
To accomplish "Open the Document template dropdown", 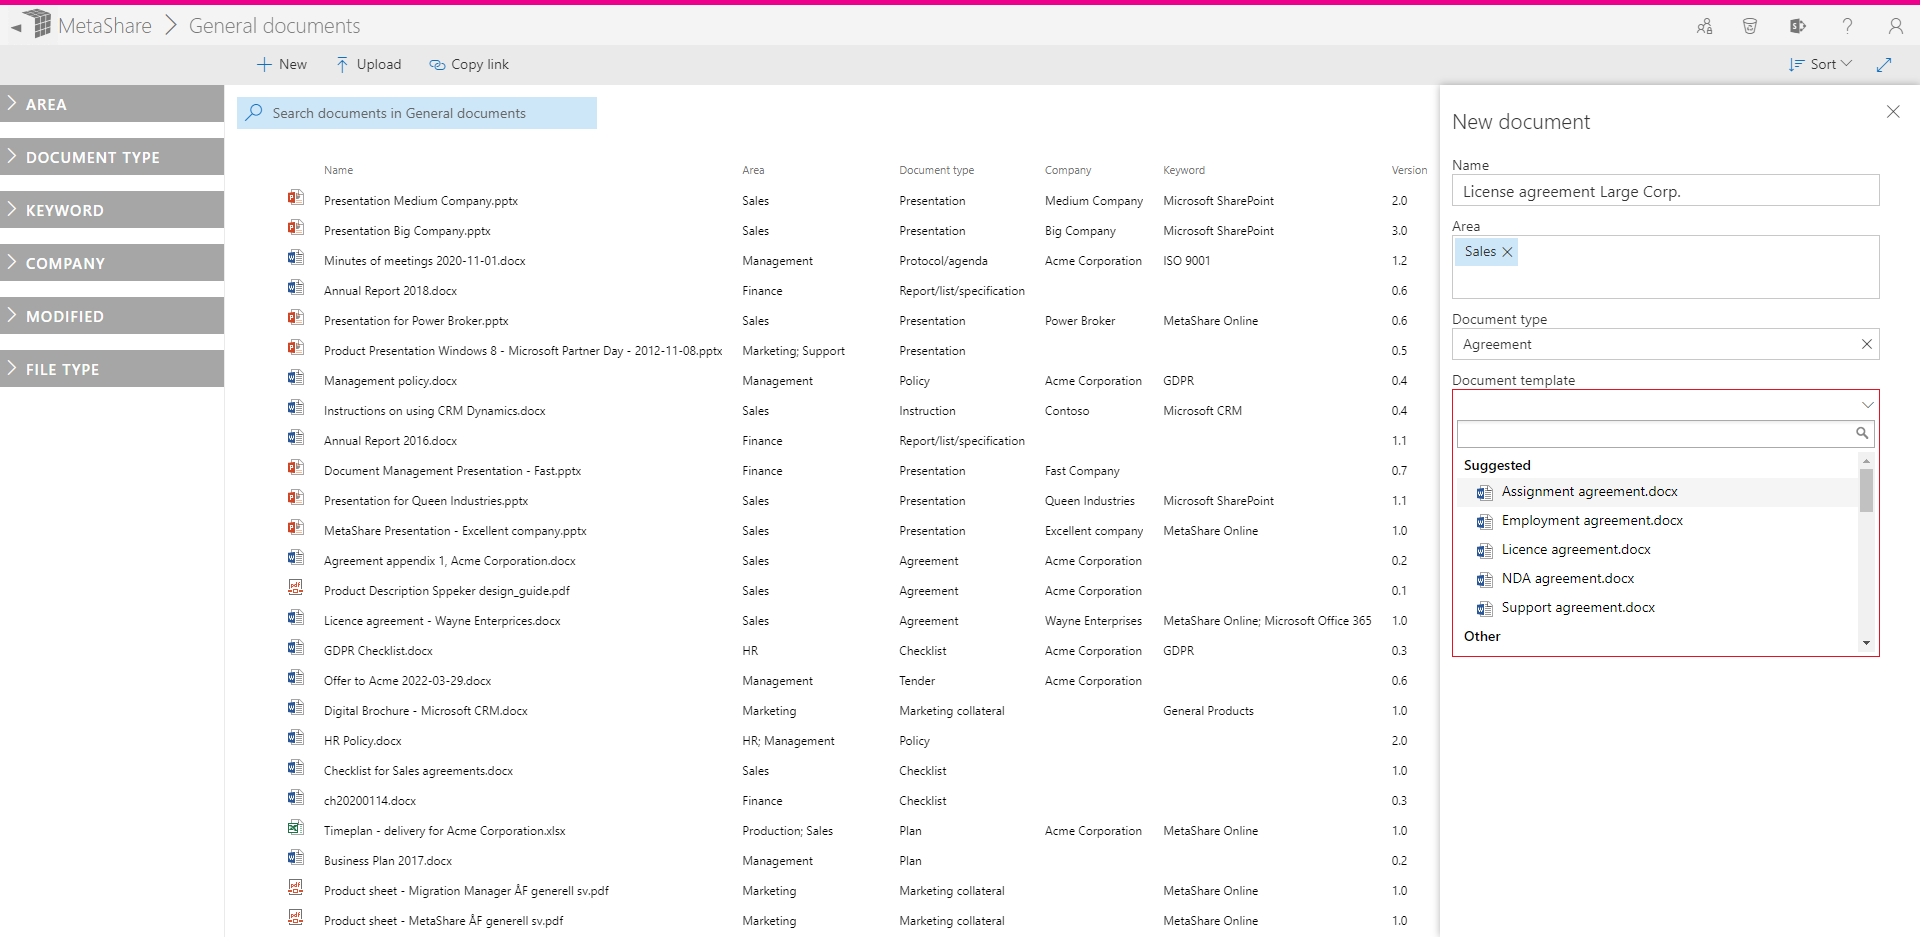I will [1868, 404].
